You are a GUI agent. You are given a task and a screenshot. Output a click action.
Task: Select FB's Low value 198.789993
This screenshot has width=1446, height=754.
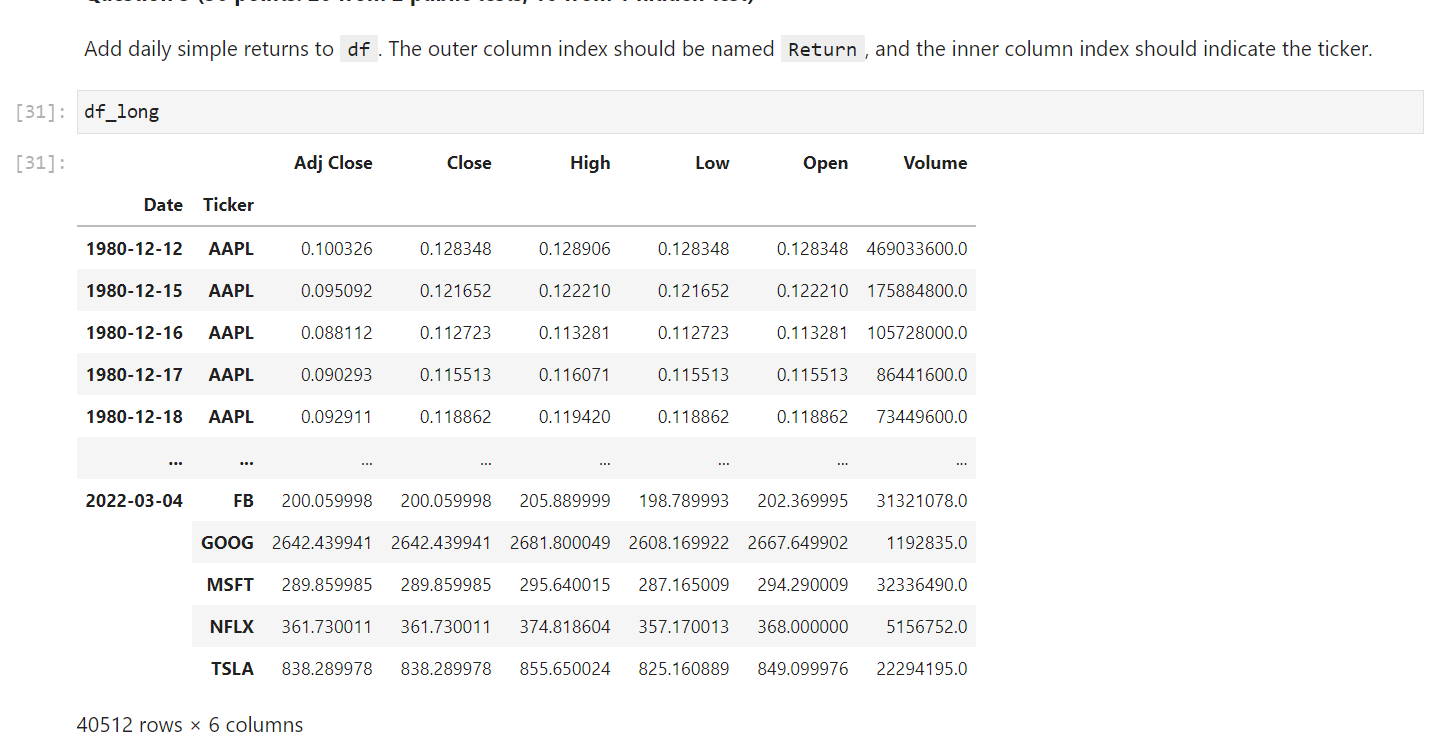point(684,501)
